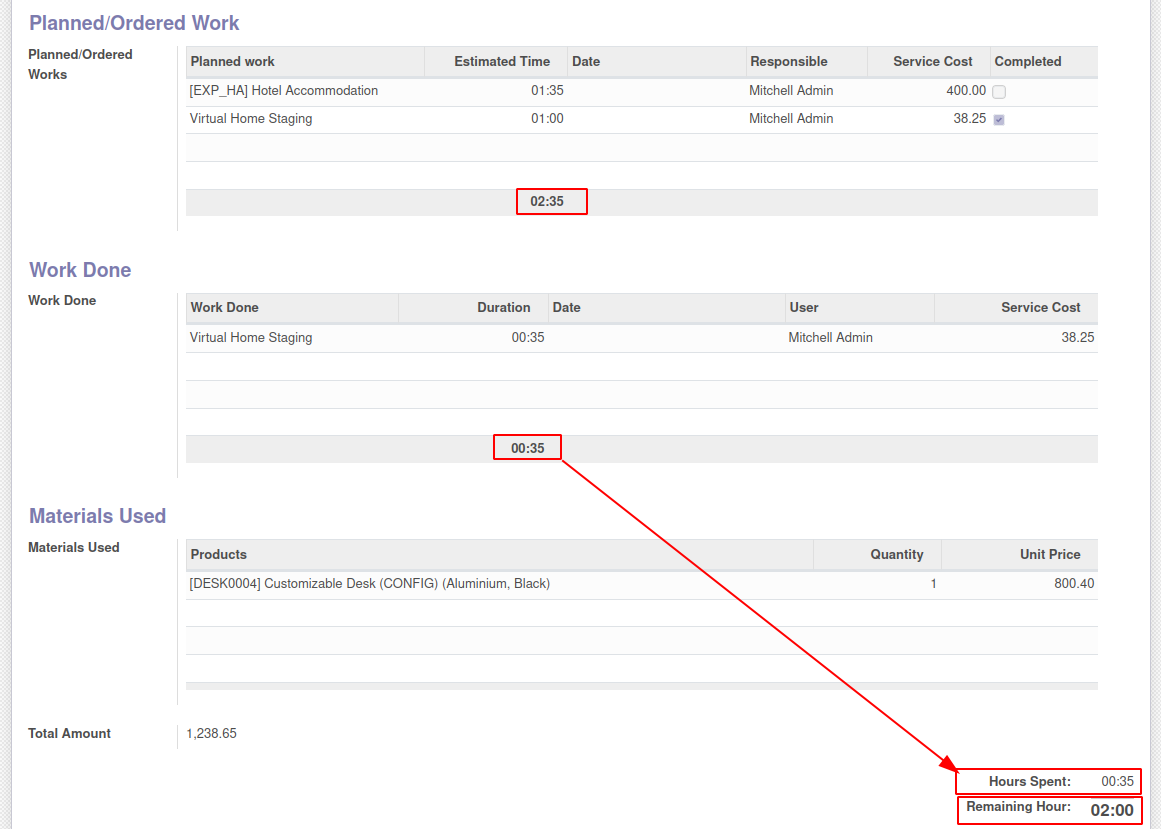This screenshot has width=1161, height=829.
Task: Check the Hotel Accommodation completed checkbox
Action: [999, 92]
